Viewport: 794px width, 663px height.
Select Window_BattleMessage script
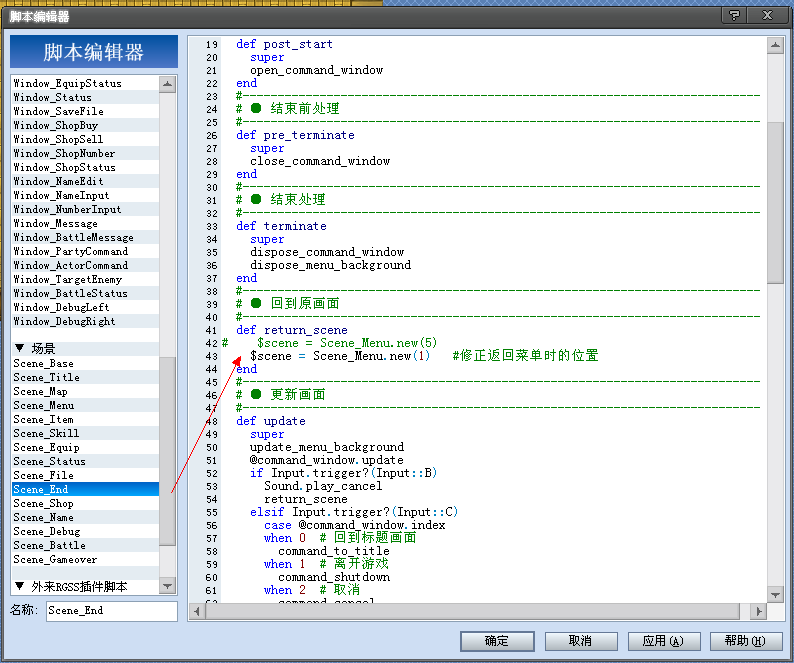85,237
